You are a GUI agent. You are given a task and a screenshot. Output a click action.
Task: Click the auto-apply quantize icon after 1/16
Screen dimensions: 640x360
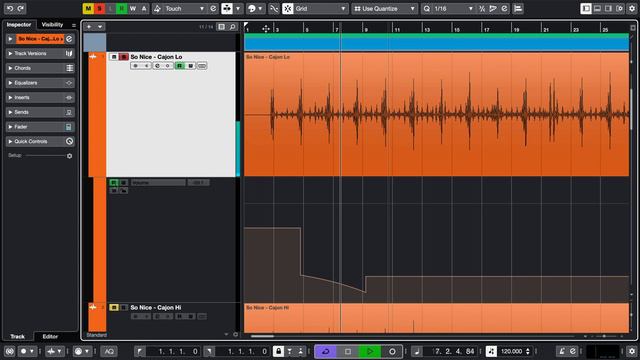click(504, 9)
